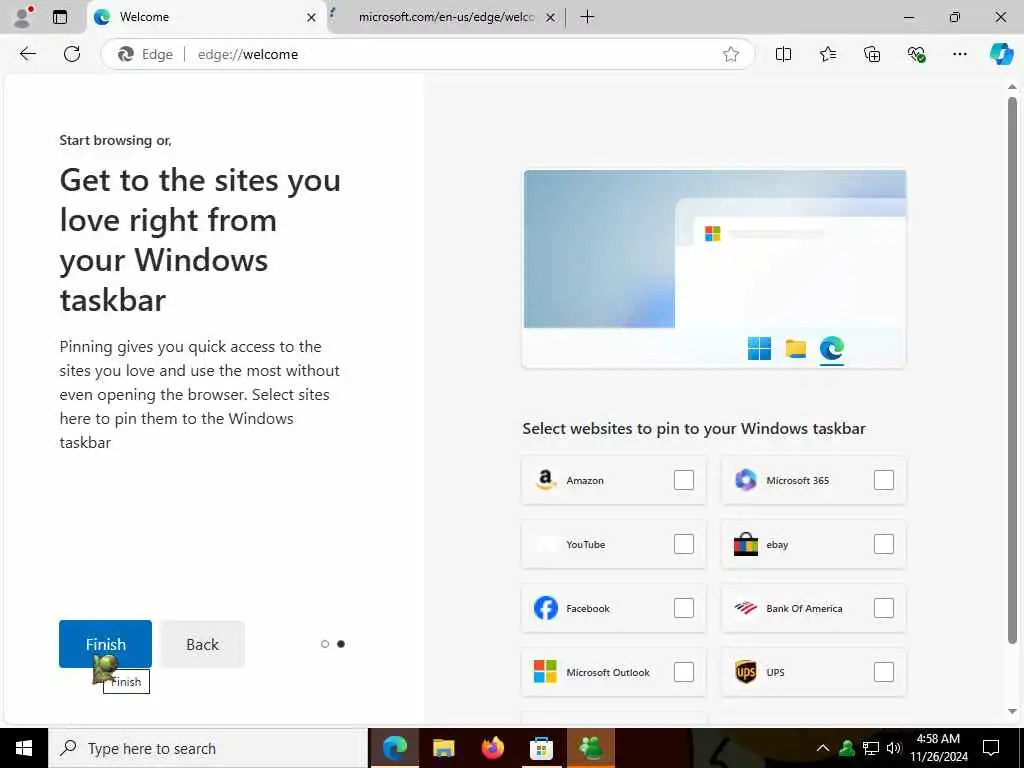Check the Bank Of America pin checkbox
Image resolution: width=1024 pixels, height=768 pixels.
tap(884, 608)
